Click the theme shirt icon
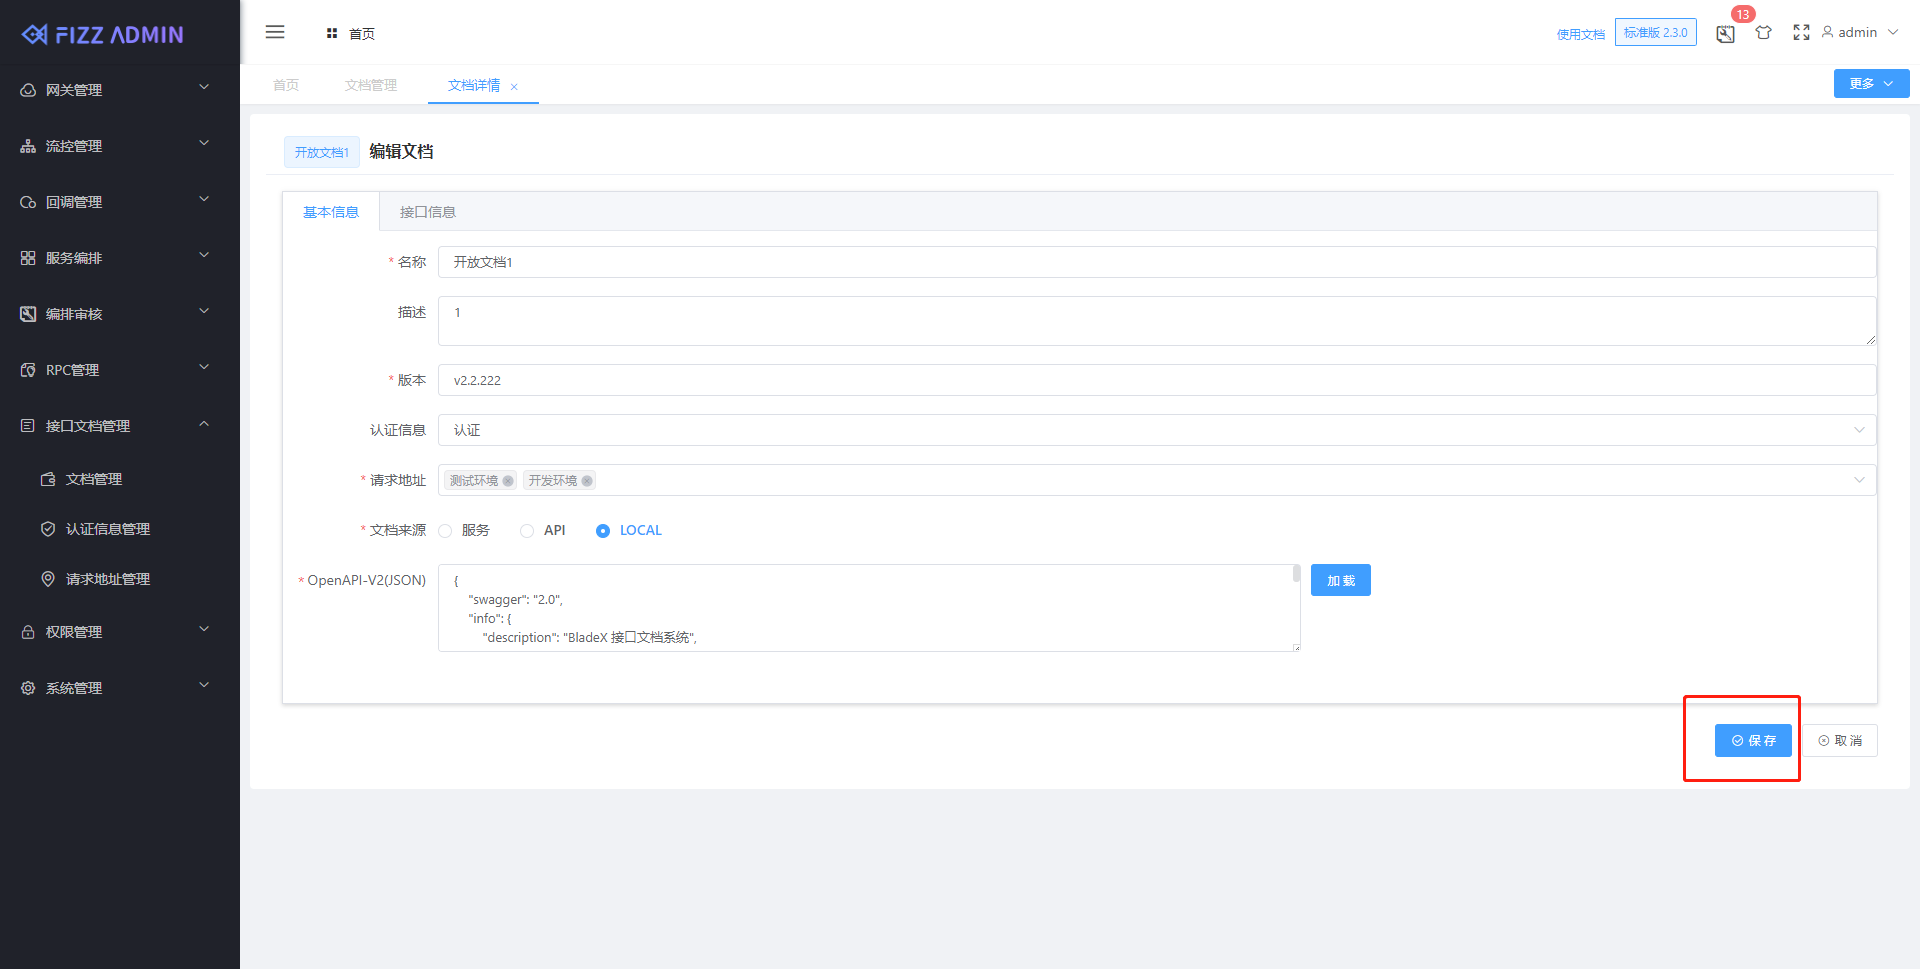The width and height of the screenshot is (1920, 969). pyautogui.click(x=1763, y=33)
